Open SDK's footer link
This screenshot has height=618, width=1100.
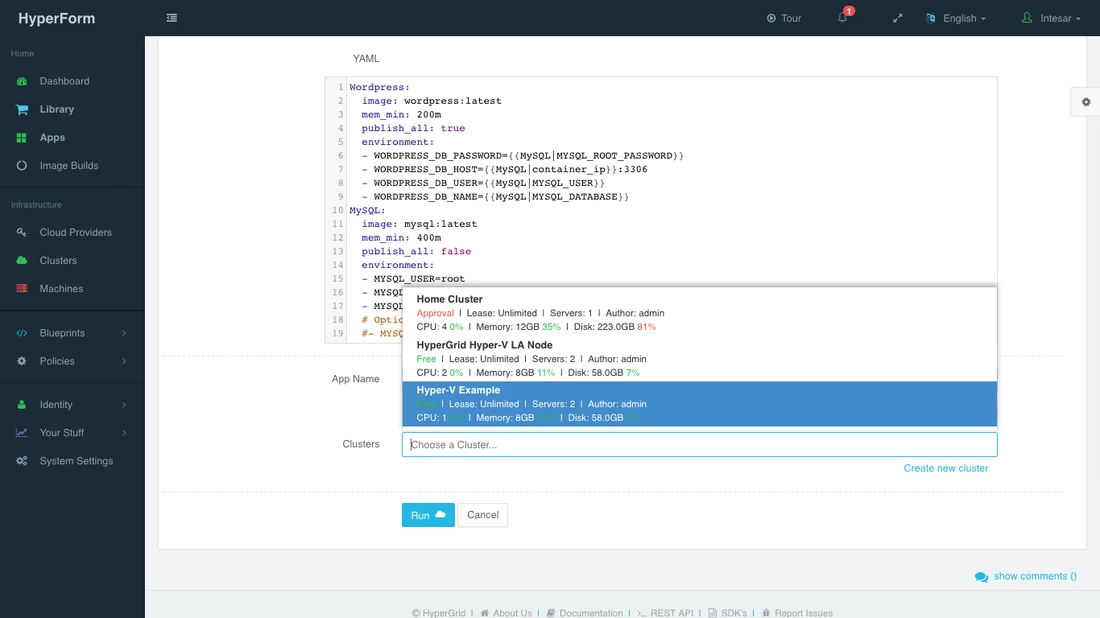[734, 613]
